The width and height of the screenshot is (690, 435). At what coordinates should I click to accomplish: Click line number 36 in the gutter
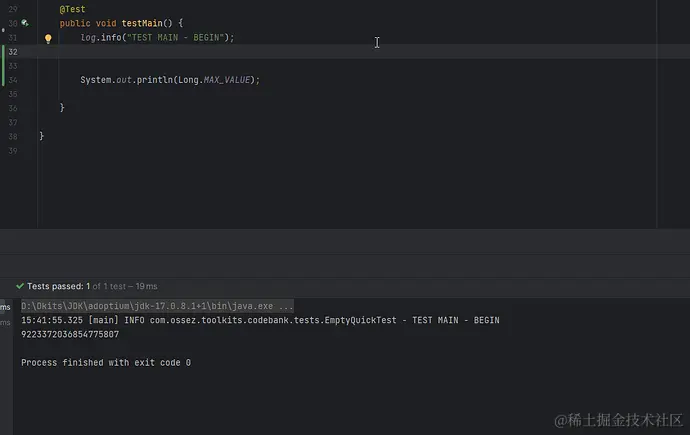click(13, 108)
